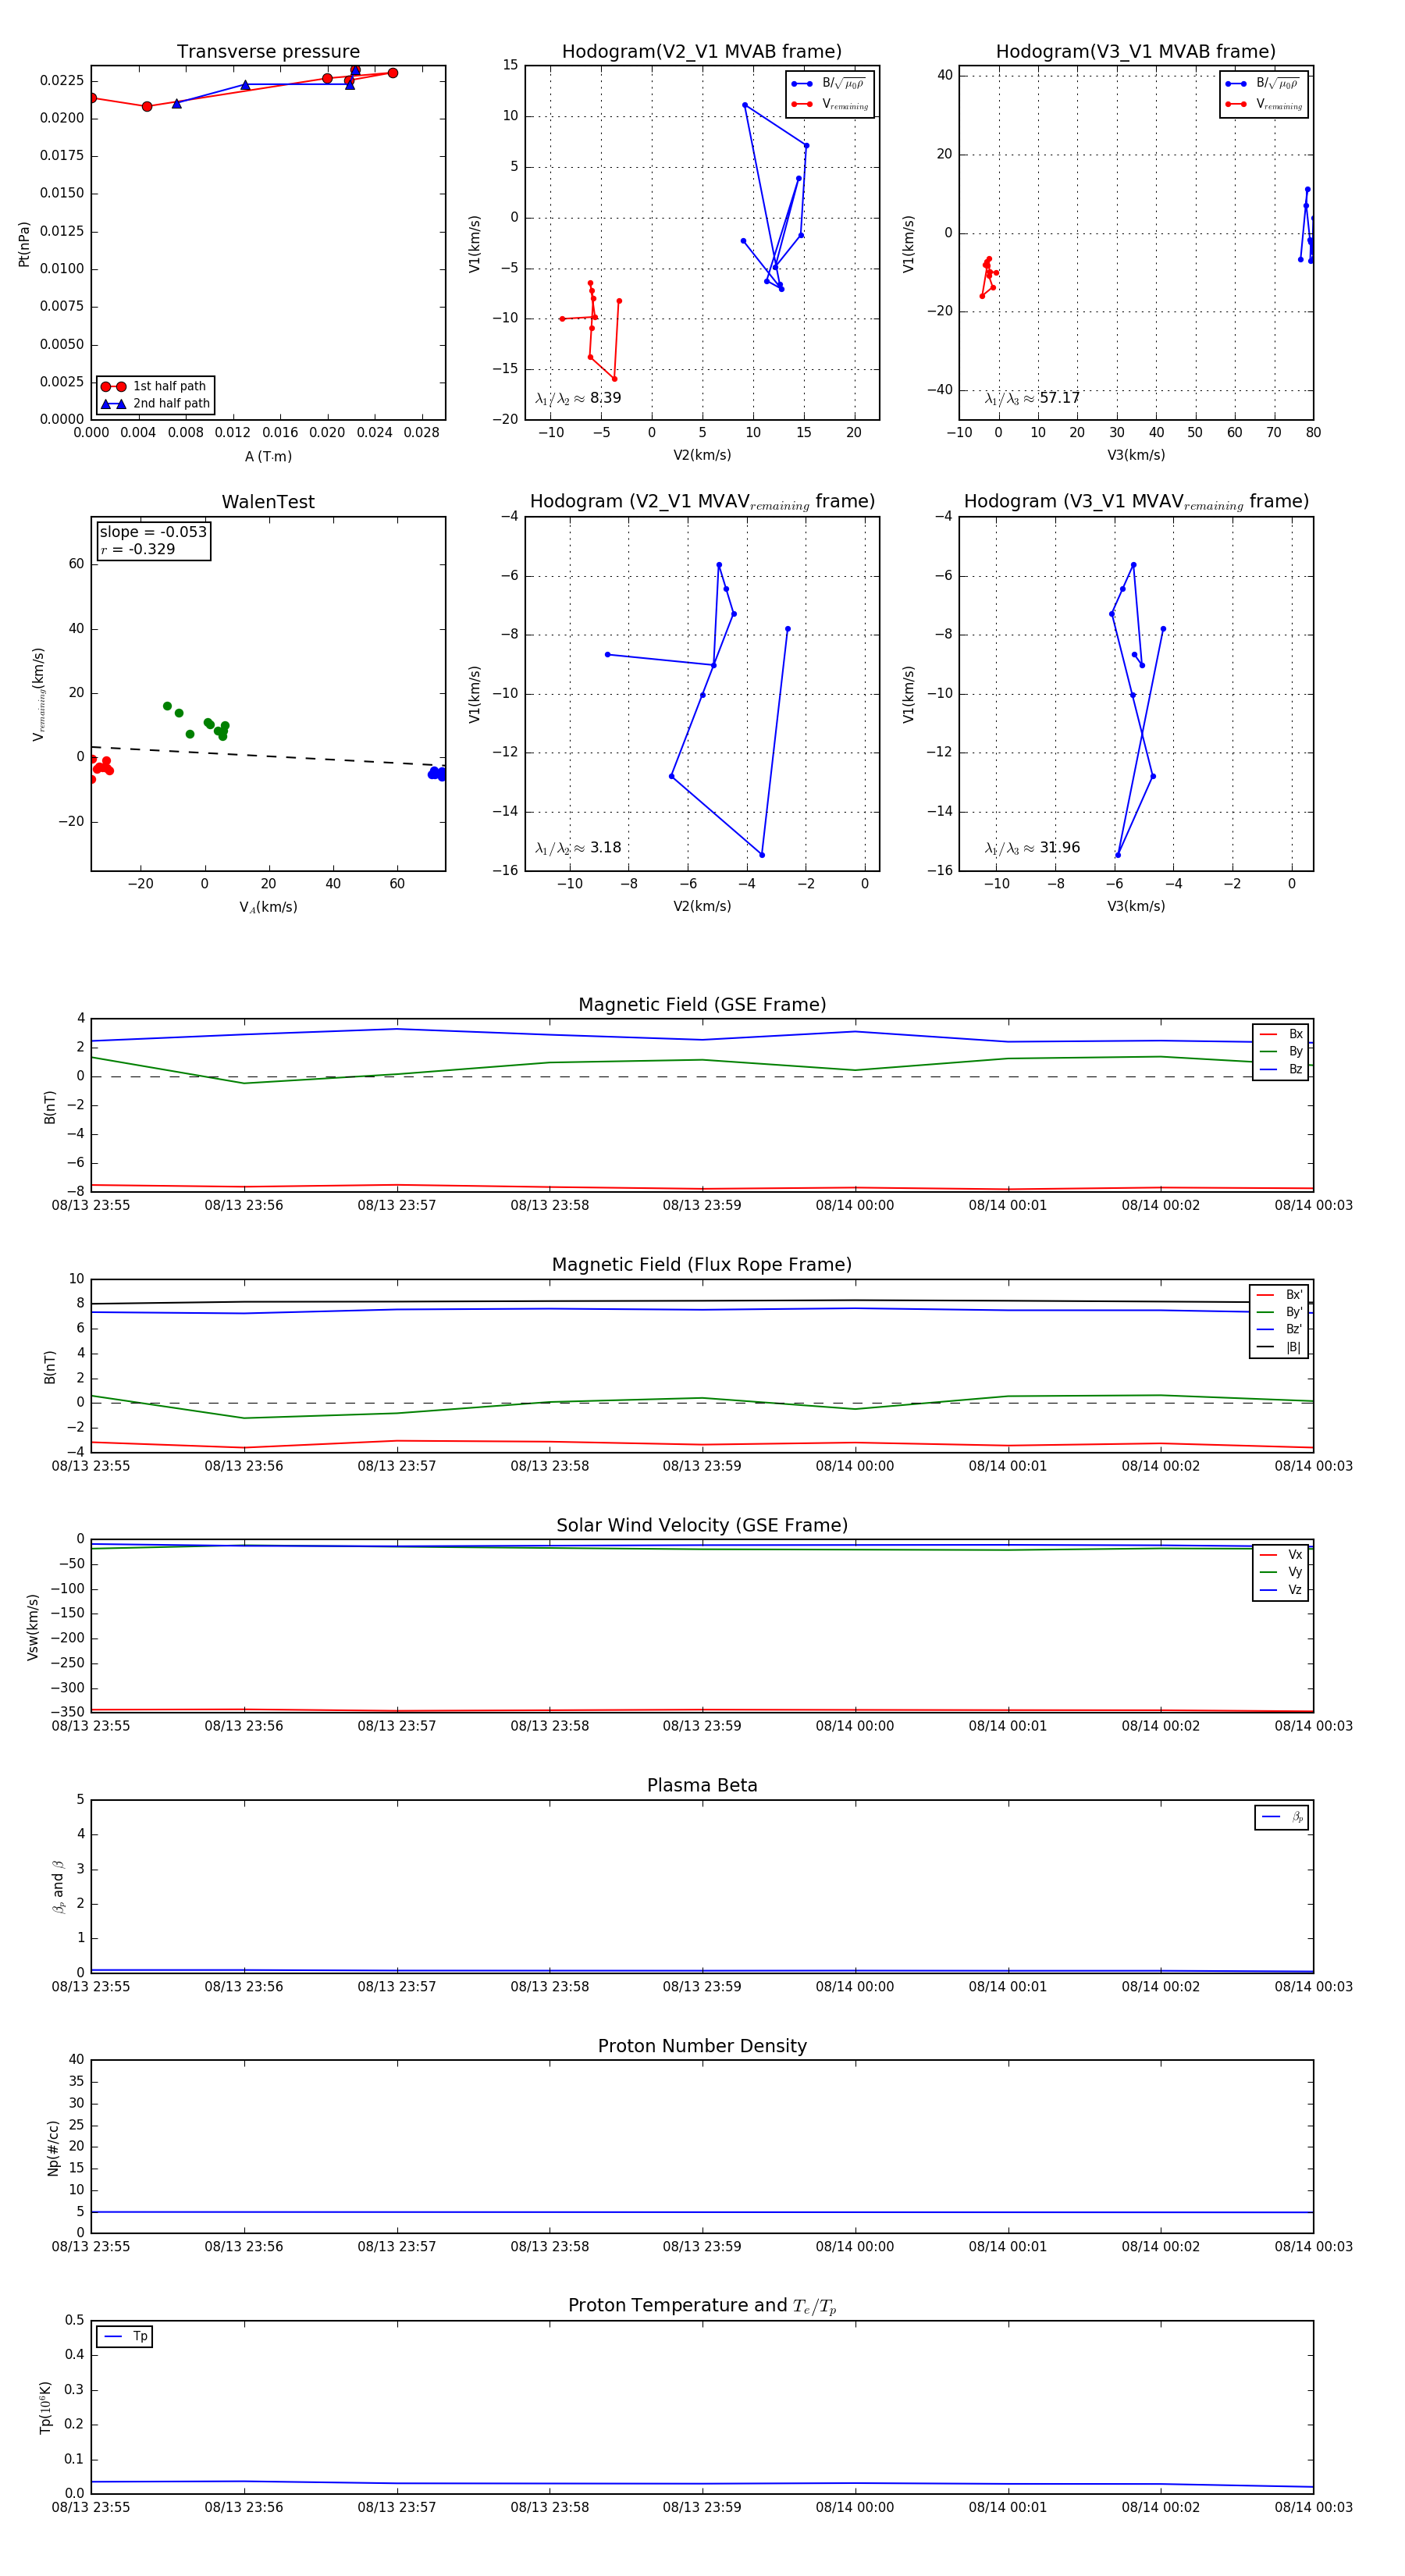The image size is (1405, 2576).
Task: Click the βp legend entry in Plasma Beta panel
Action: coord(1282,1817)
